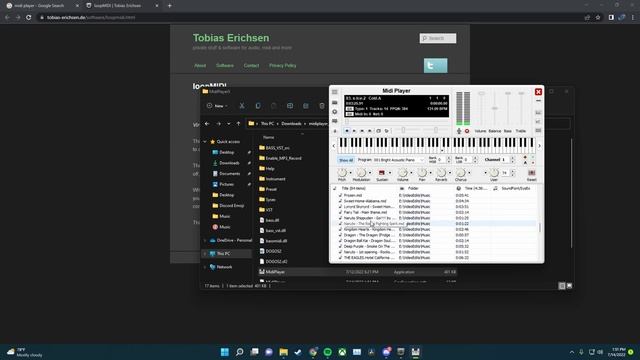Click File Explorer up-directory arrow
The image size is (640, 360).
click(x=238, y=124)
